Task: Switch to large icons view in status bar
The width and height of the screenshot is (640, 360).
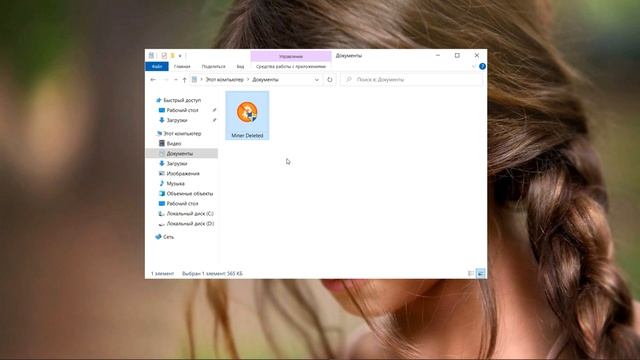Action: (x=481, y=273)
